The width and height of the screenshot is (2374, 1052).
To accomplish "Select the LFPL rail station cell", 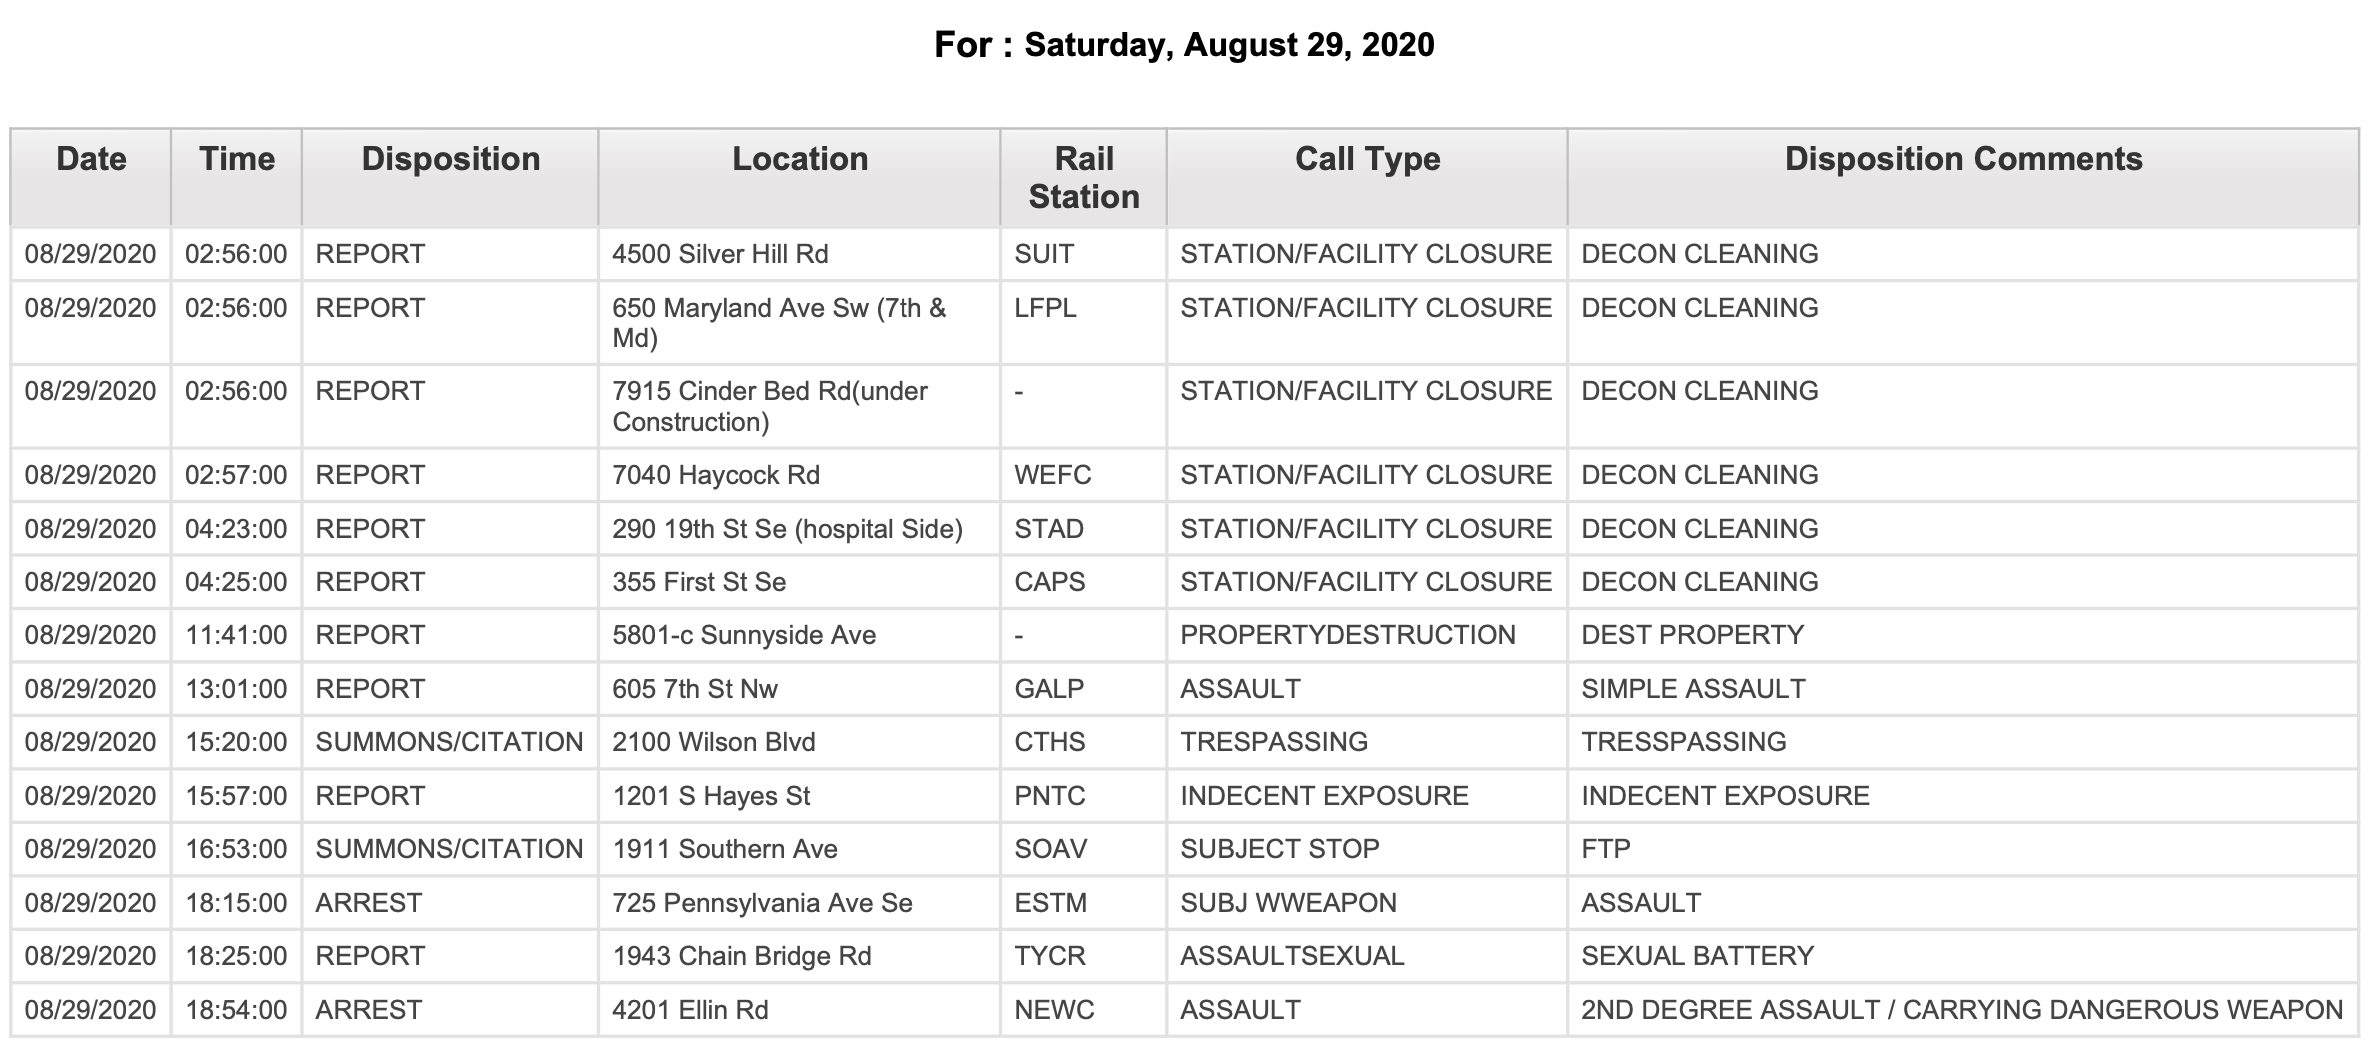I will point(1084,323).
